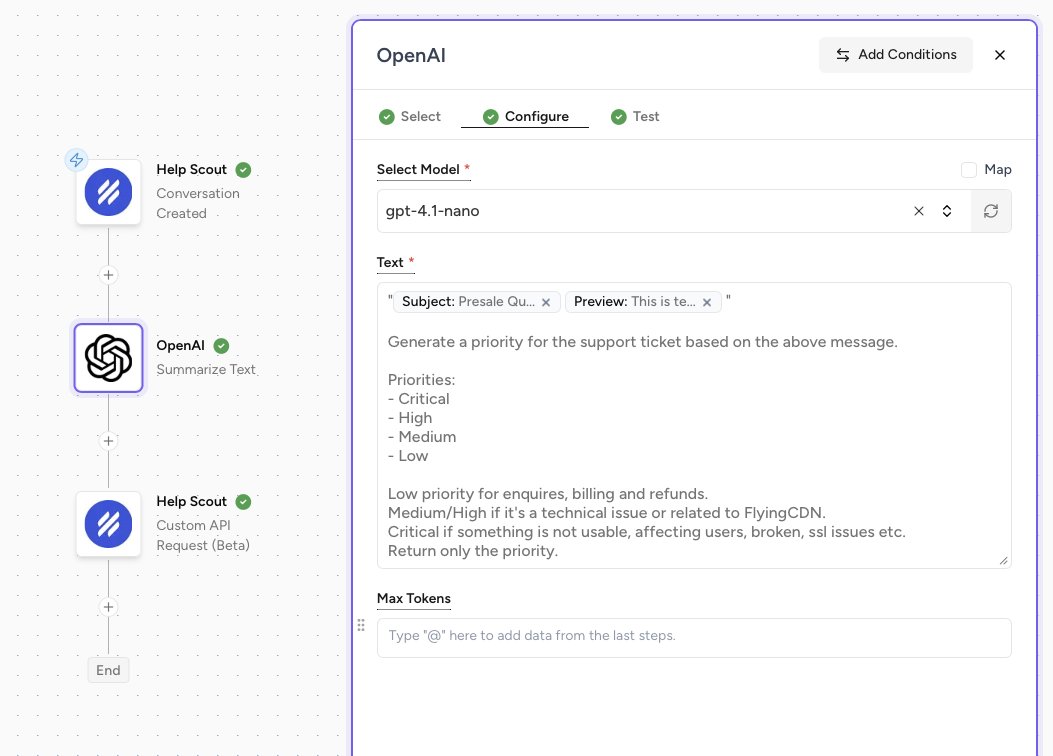
Task: Click the gpt-4.1-nano model combo box
Action: pos(674,211)
